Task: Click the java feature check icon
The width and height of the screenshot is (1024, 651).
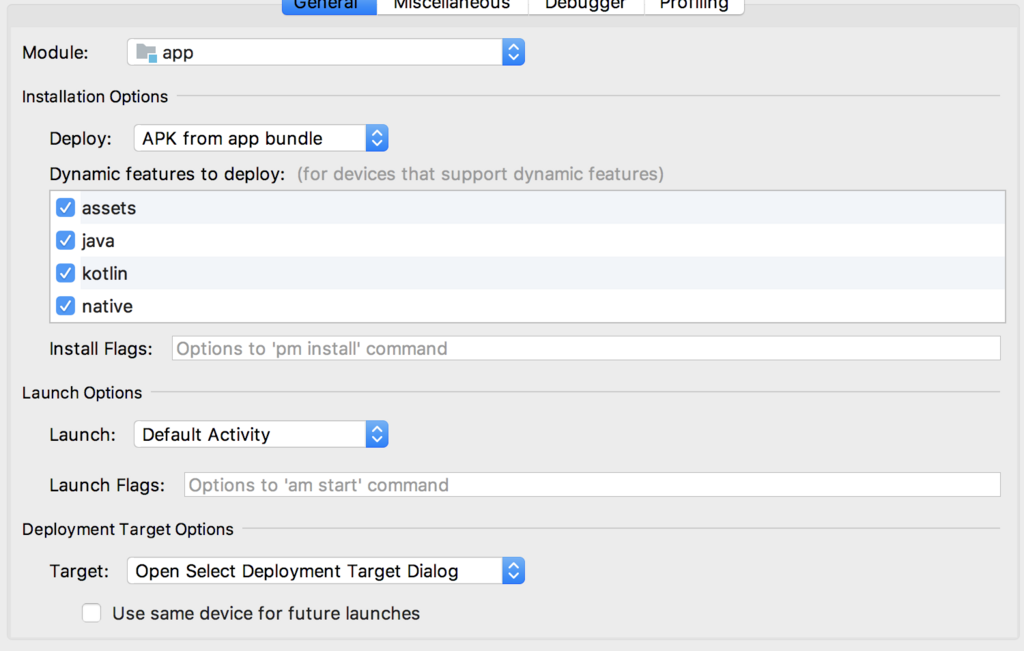Action: (65, 240)
